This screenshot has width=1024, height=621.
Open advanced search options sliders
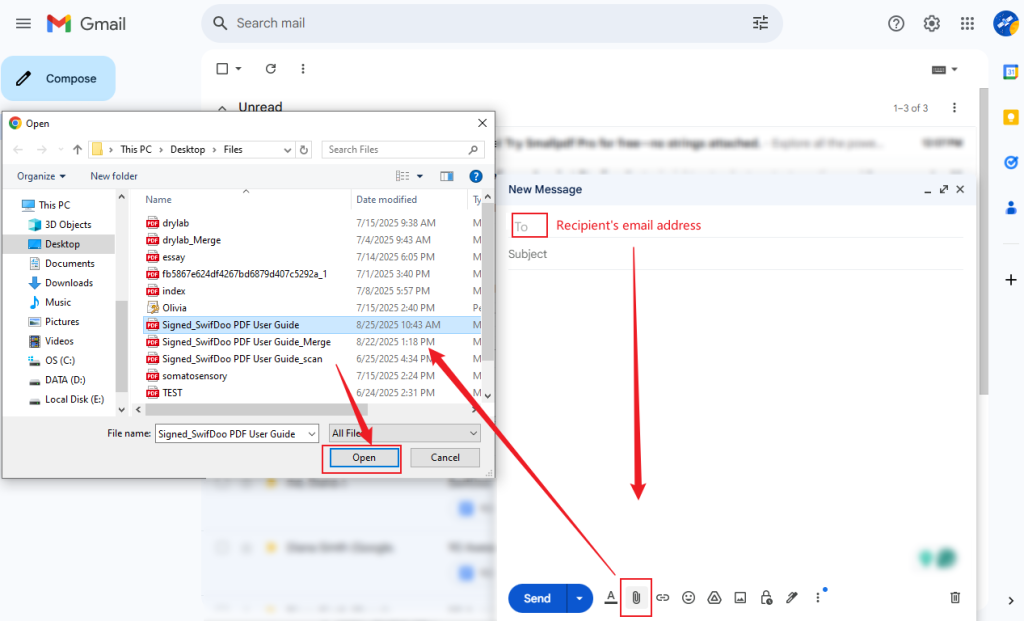pos(760,22)
